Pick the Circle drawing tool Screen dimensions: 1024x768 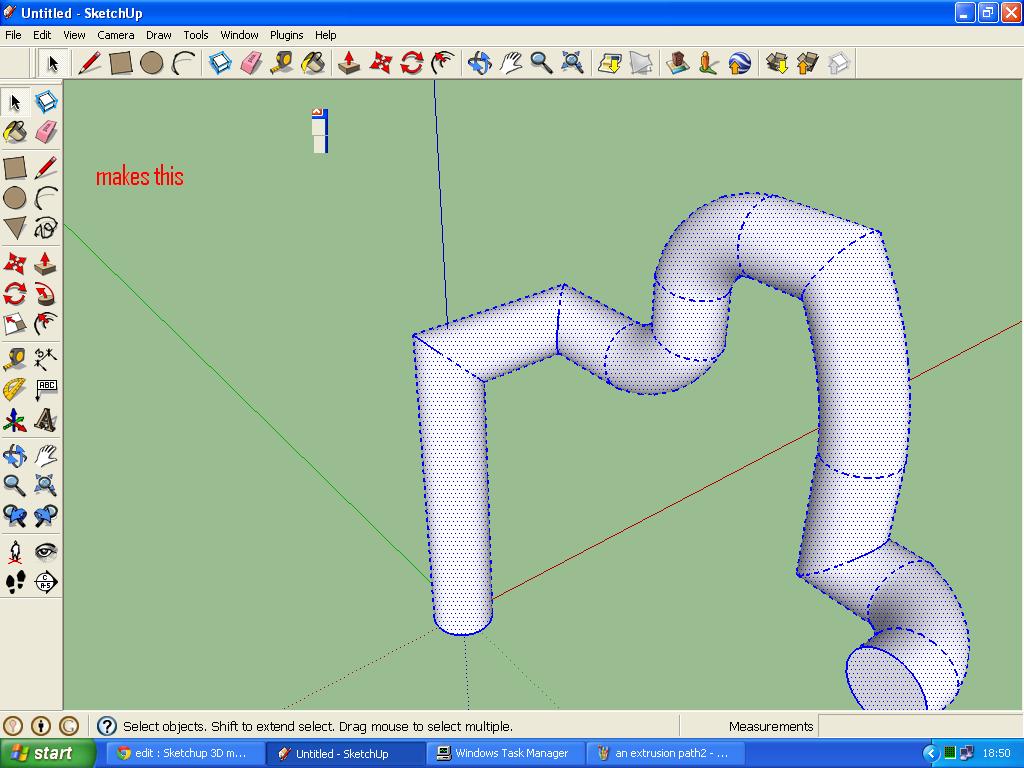(x=151, y=62)
